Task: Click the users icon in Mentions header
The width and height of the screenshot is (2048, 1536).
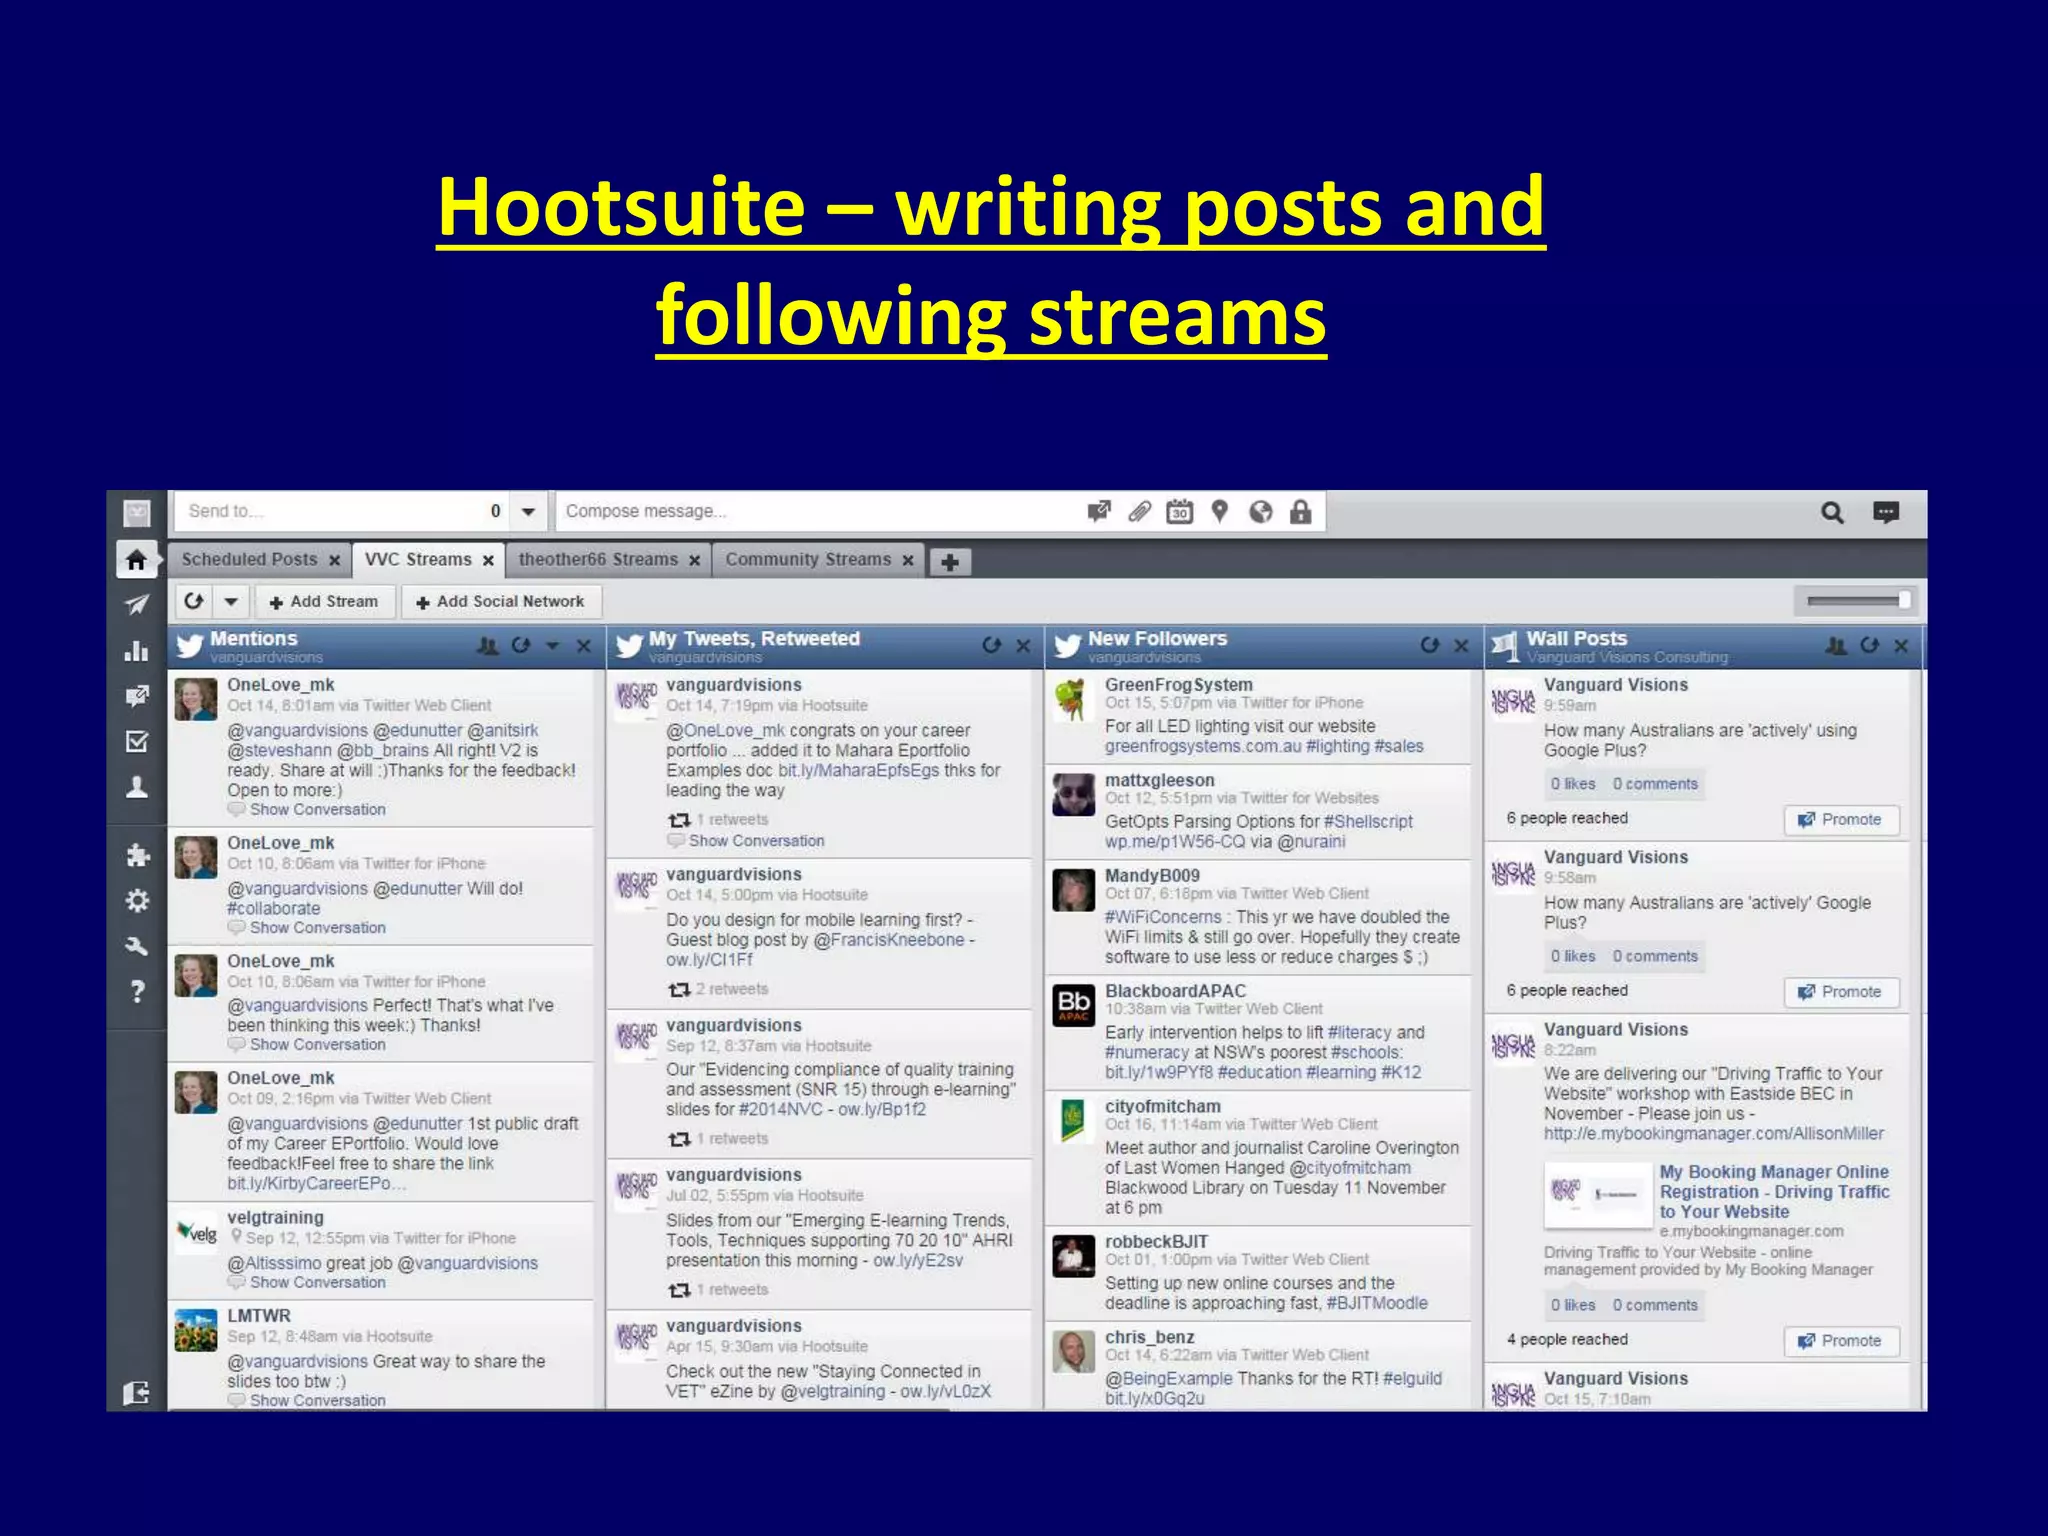Action: (x=488, y=646)
